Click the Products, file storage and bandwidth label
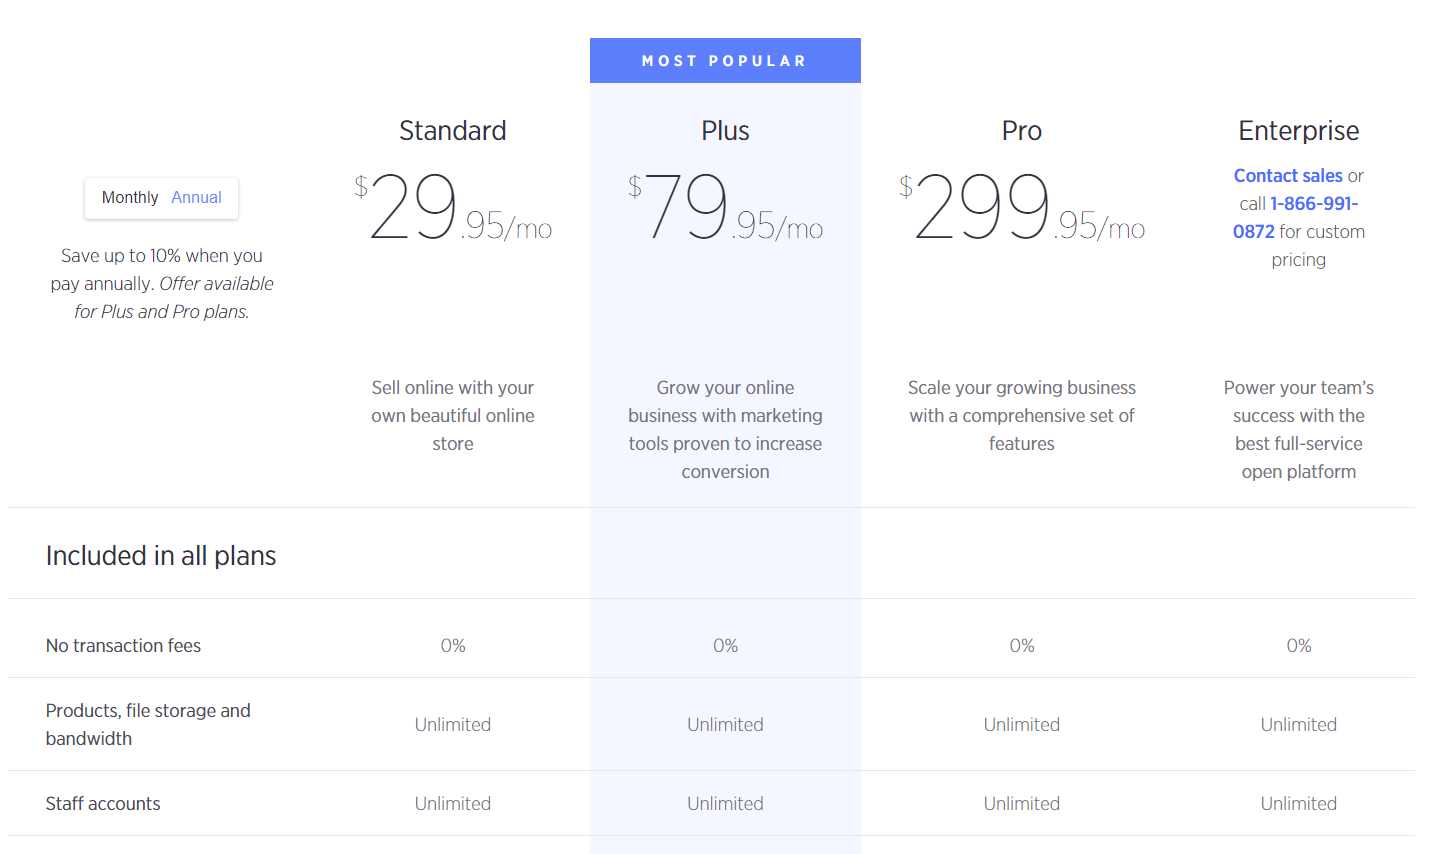1436x854 pixels. coord(148,725)
